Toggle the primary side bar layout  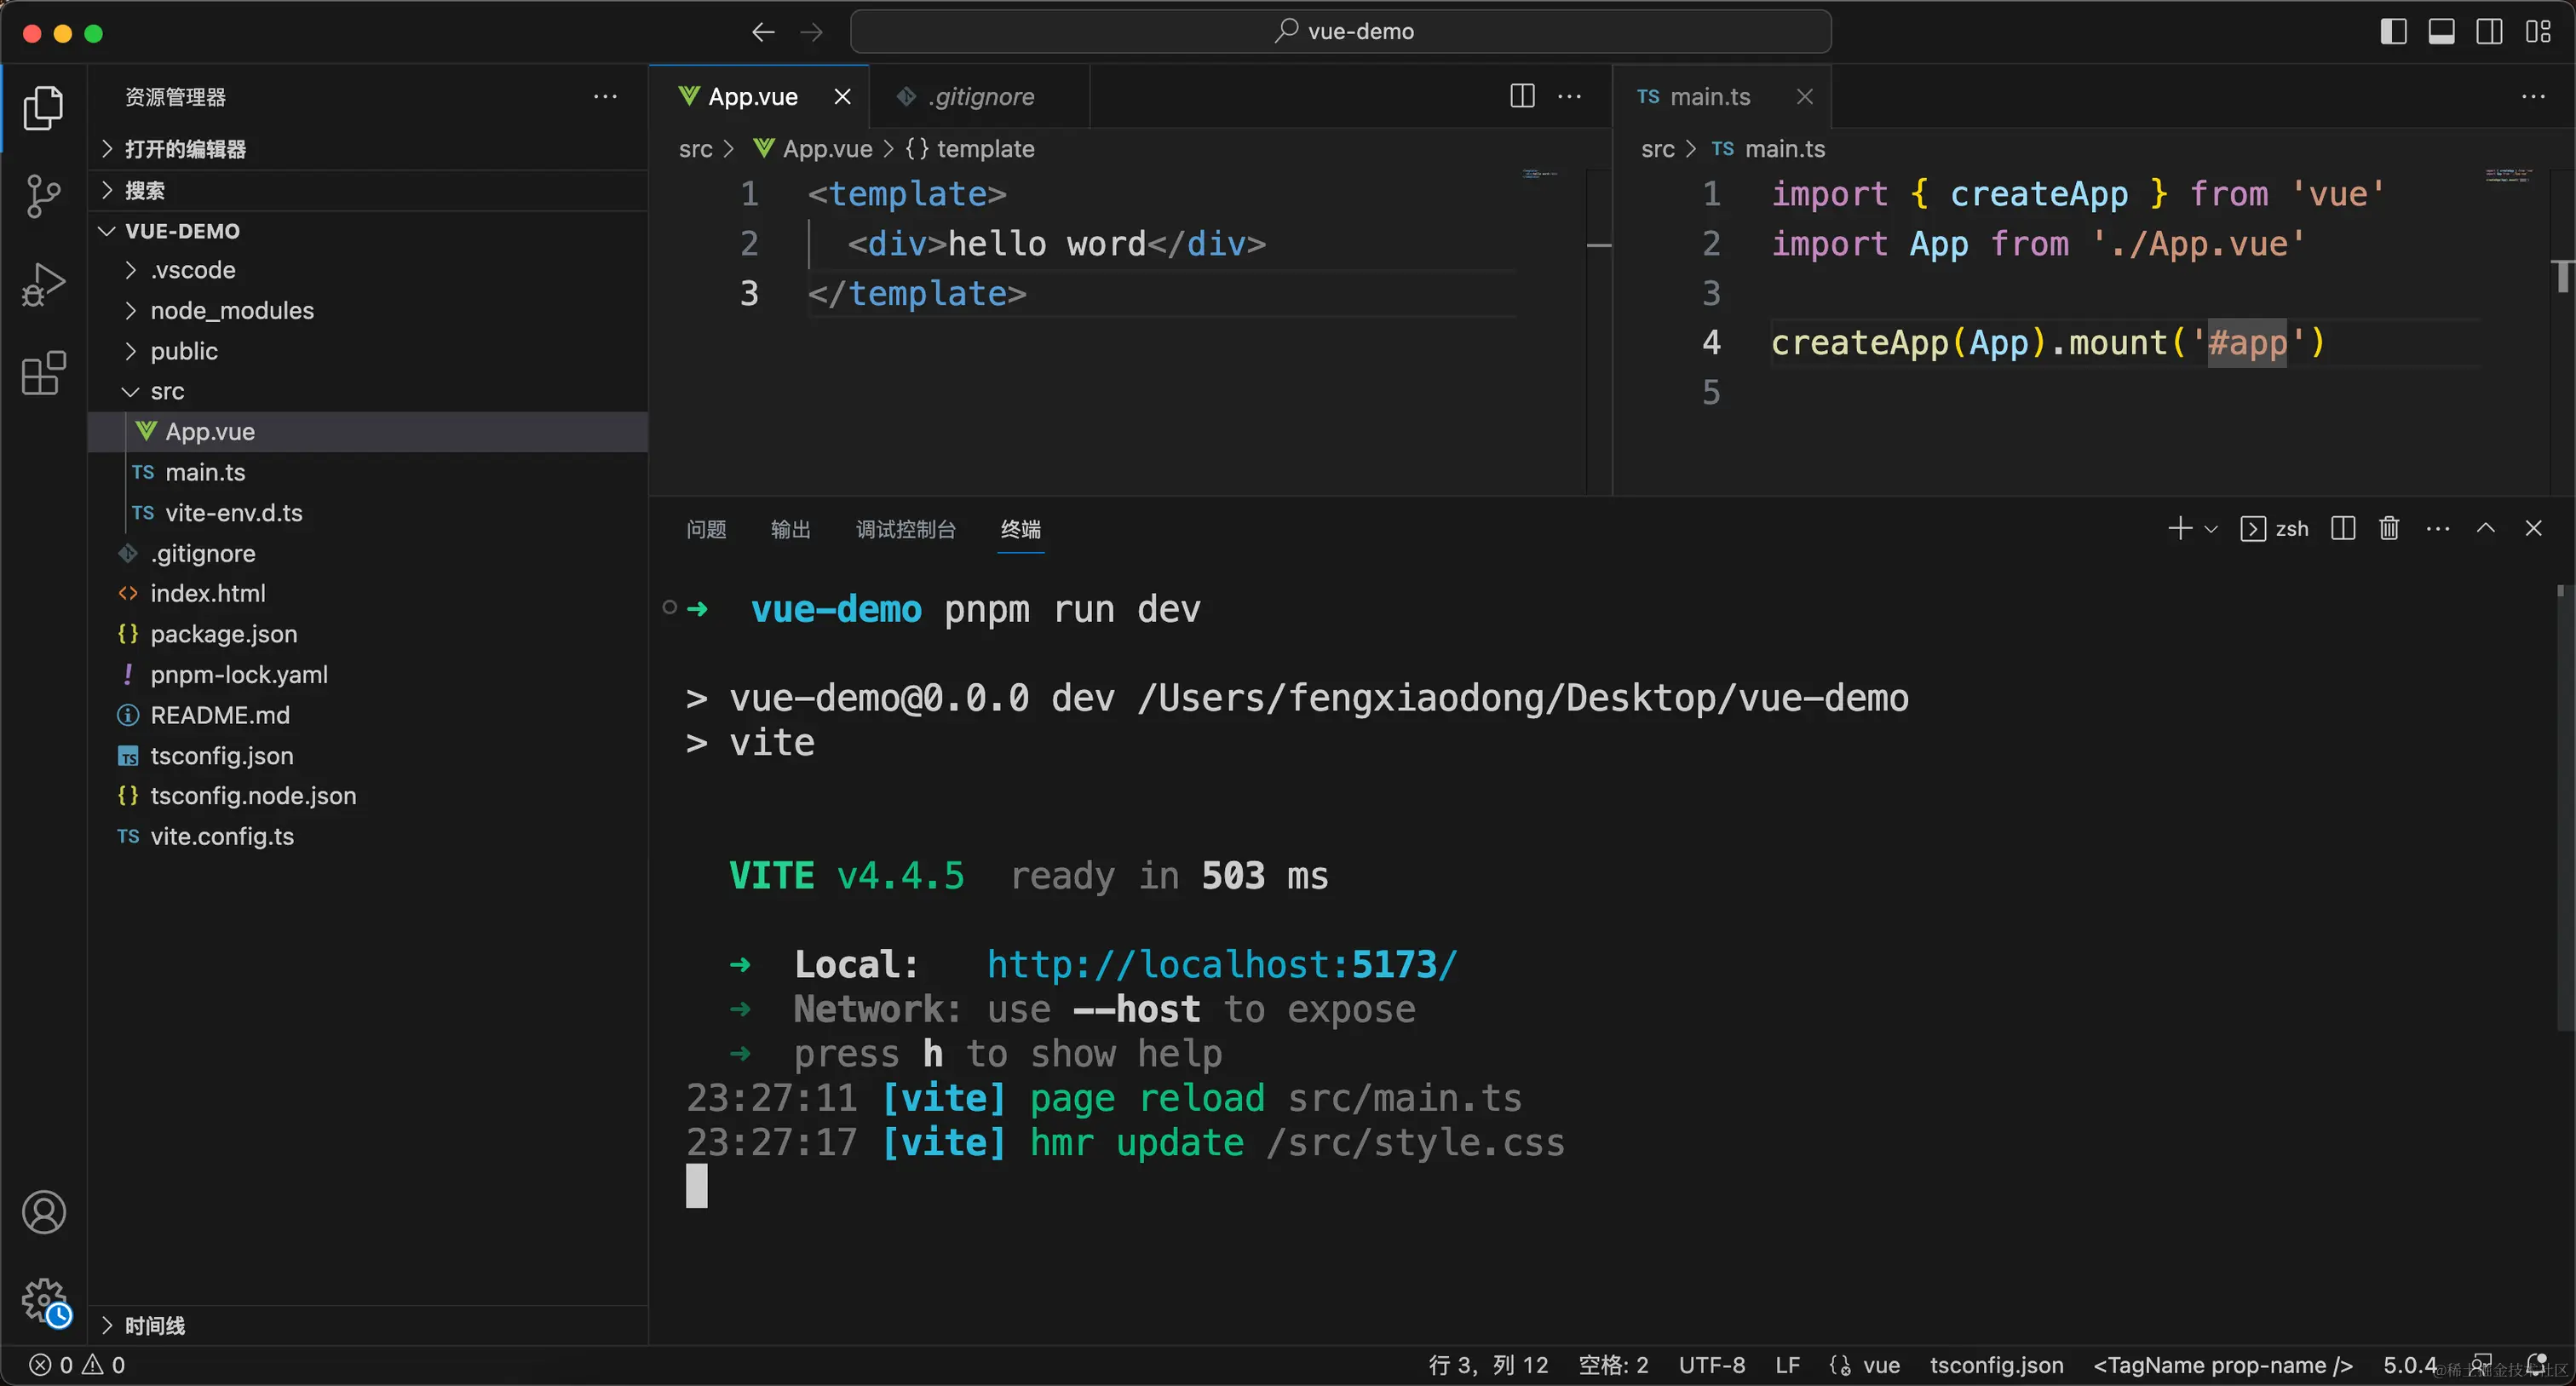click(x=2393, y=32)
